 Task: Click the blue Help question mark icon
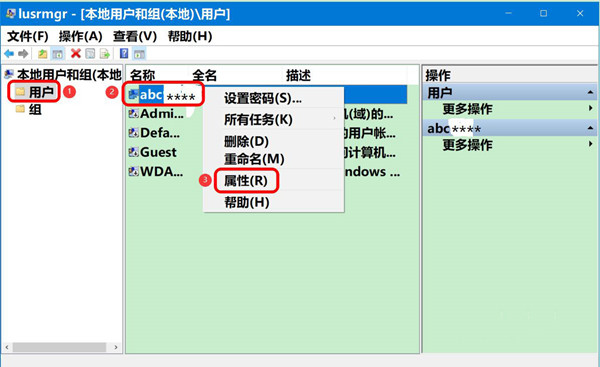[x=124, y=53]
